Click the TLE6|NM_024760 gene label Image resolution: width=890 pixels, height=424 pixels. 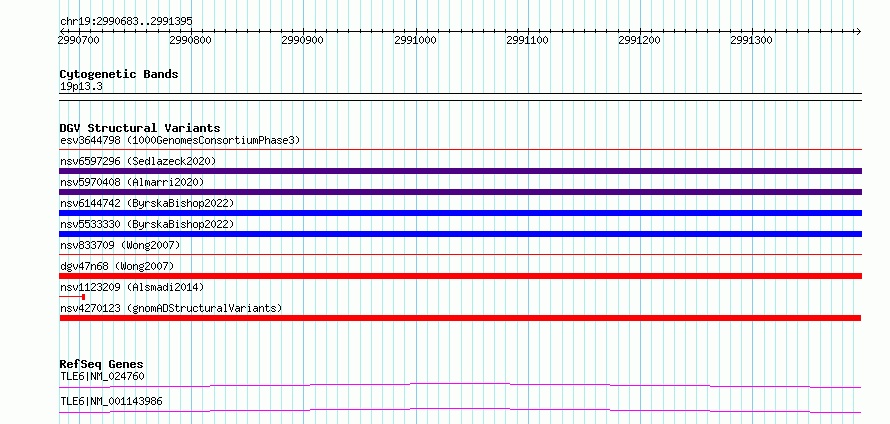(x=102, y=376)
